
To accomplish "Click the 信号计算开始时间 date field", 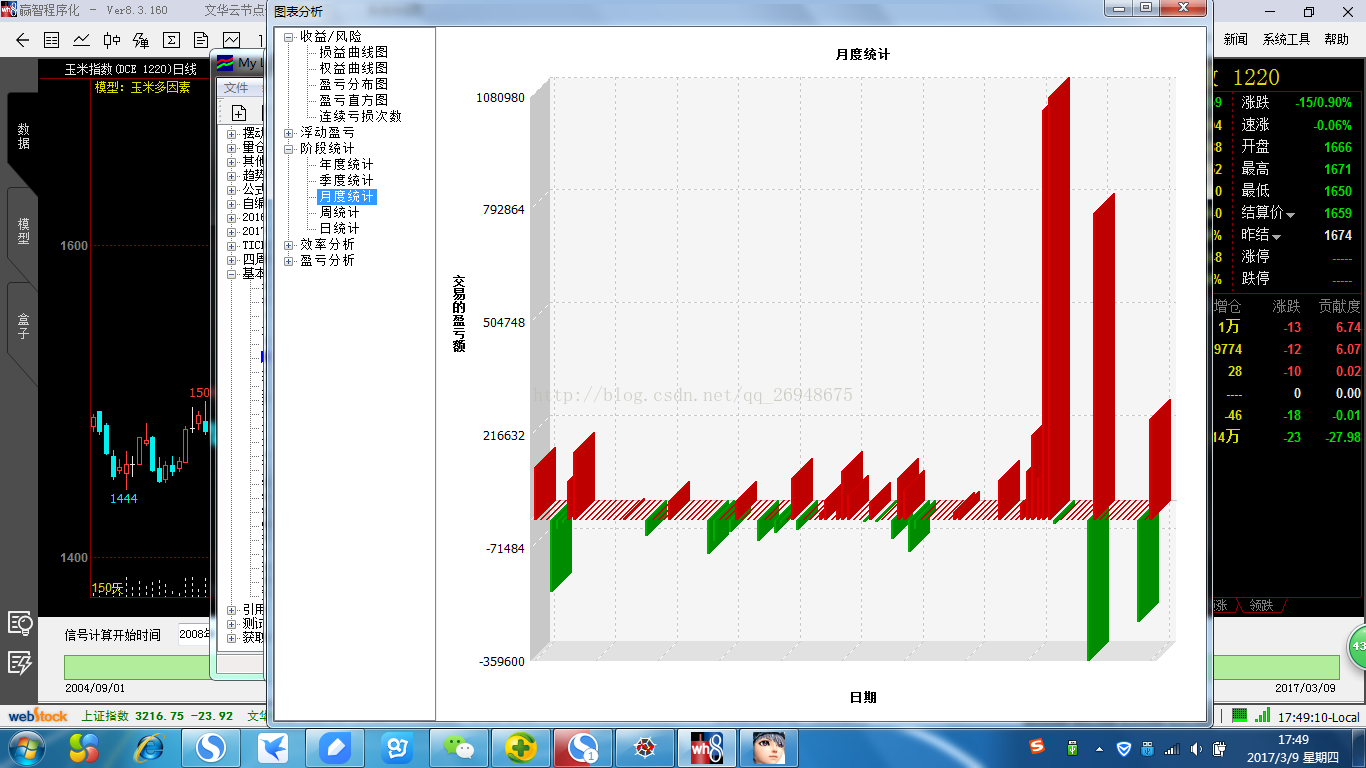I will tap(194, 634).
